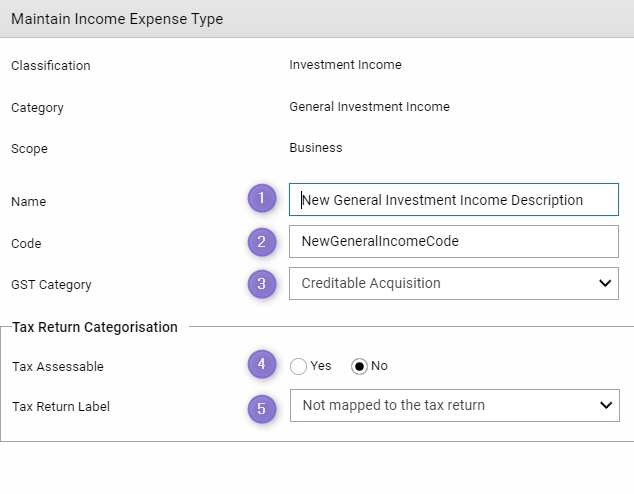Select Yes for Tax Assessable
This screenshot has width=634, height=494.
(298, 366)
